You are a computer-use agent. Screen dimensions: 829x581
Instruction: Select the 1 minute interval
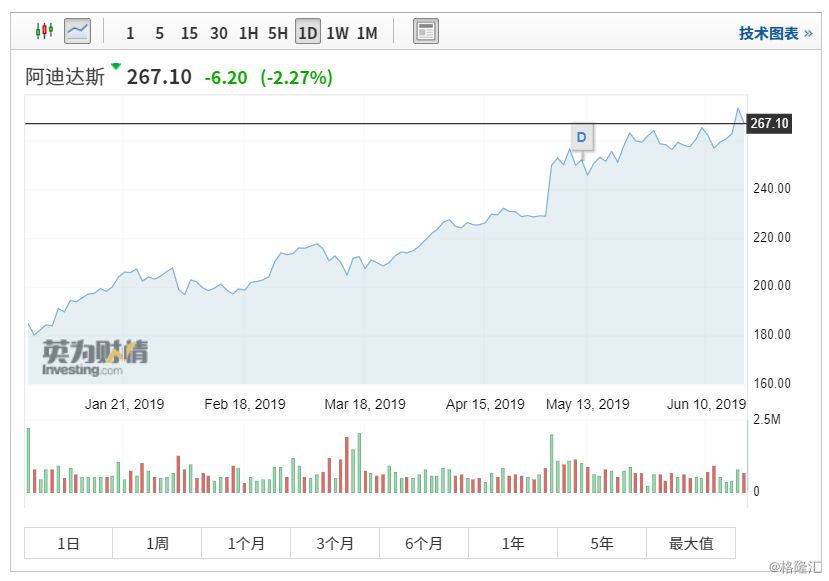(130, 33)
